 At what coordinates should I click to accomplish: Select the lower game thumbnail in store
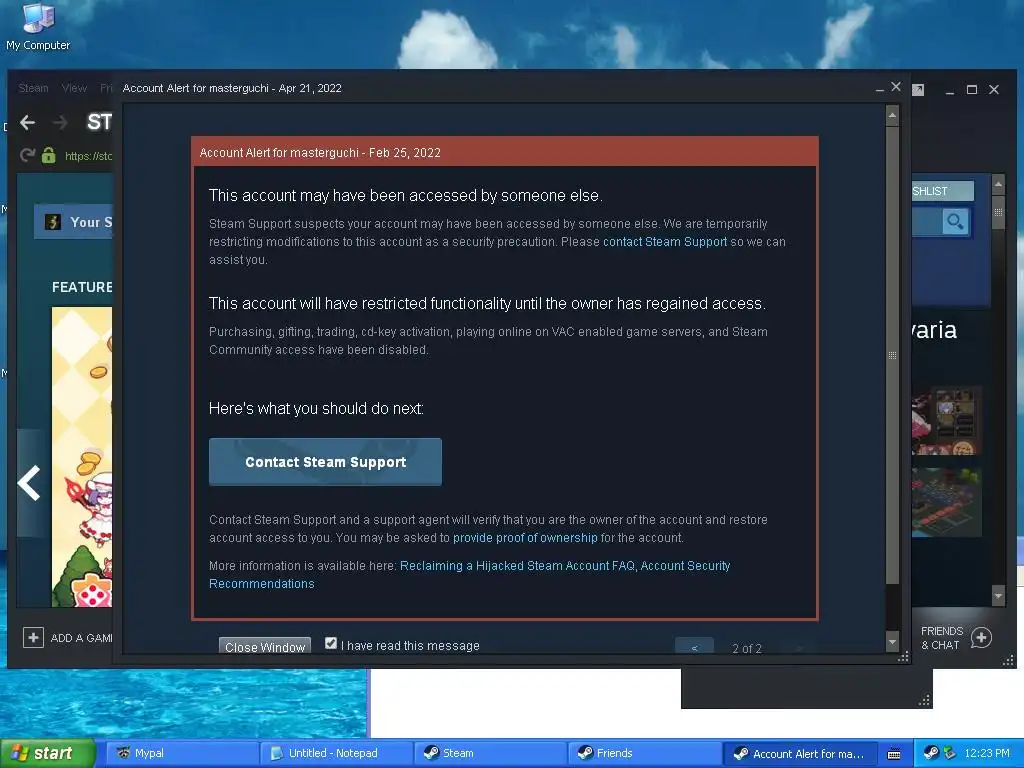946,502
